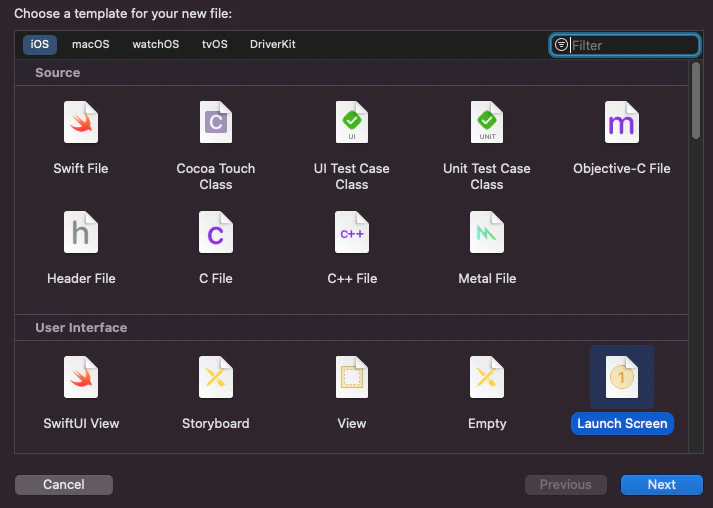Select the Objective-C File template icon
This screenshot has height=508, width=713.
pos(622,122)
